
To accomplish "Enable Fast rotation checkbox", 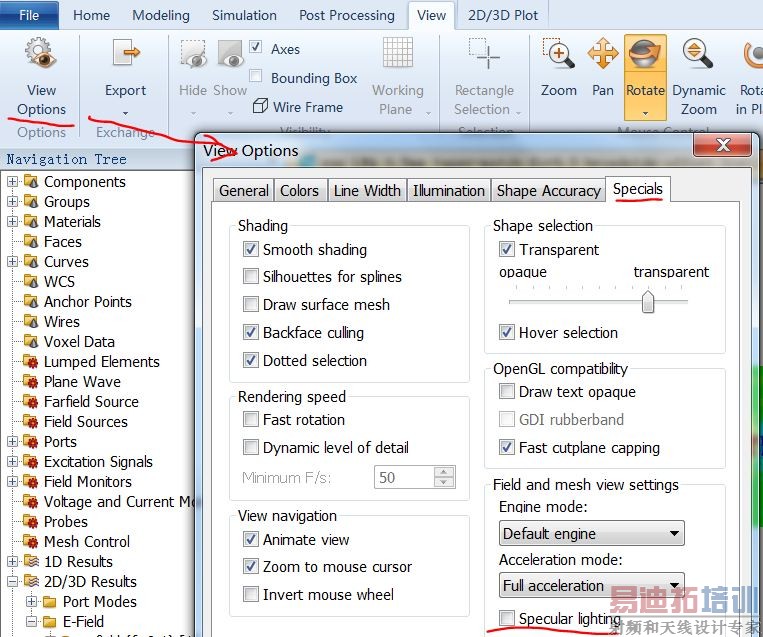I will (251, 419).
